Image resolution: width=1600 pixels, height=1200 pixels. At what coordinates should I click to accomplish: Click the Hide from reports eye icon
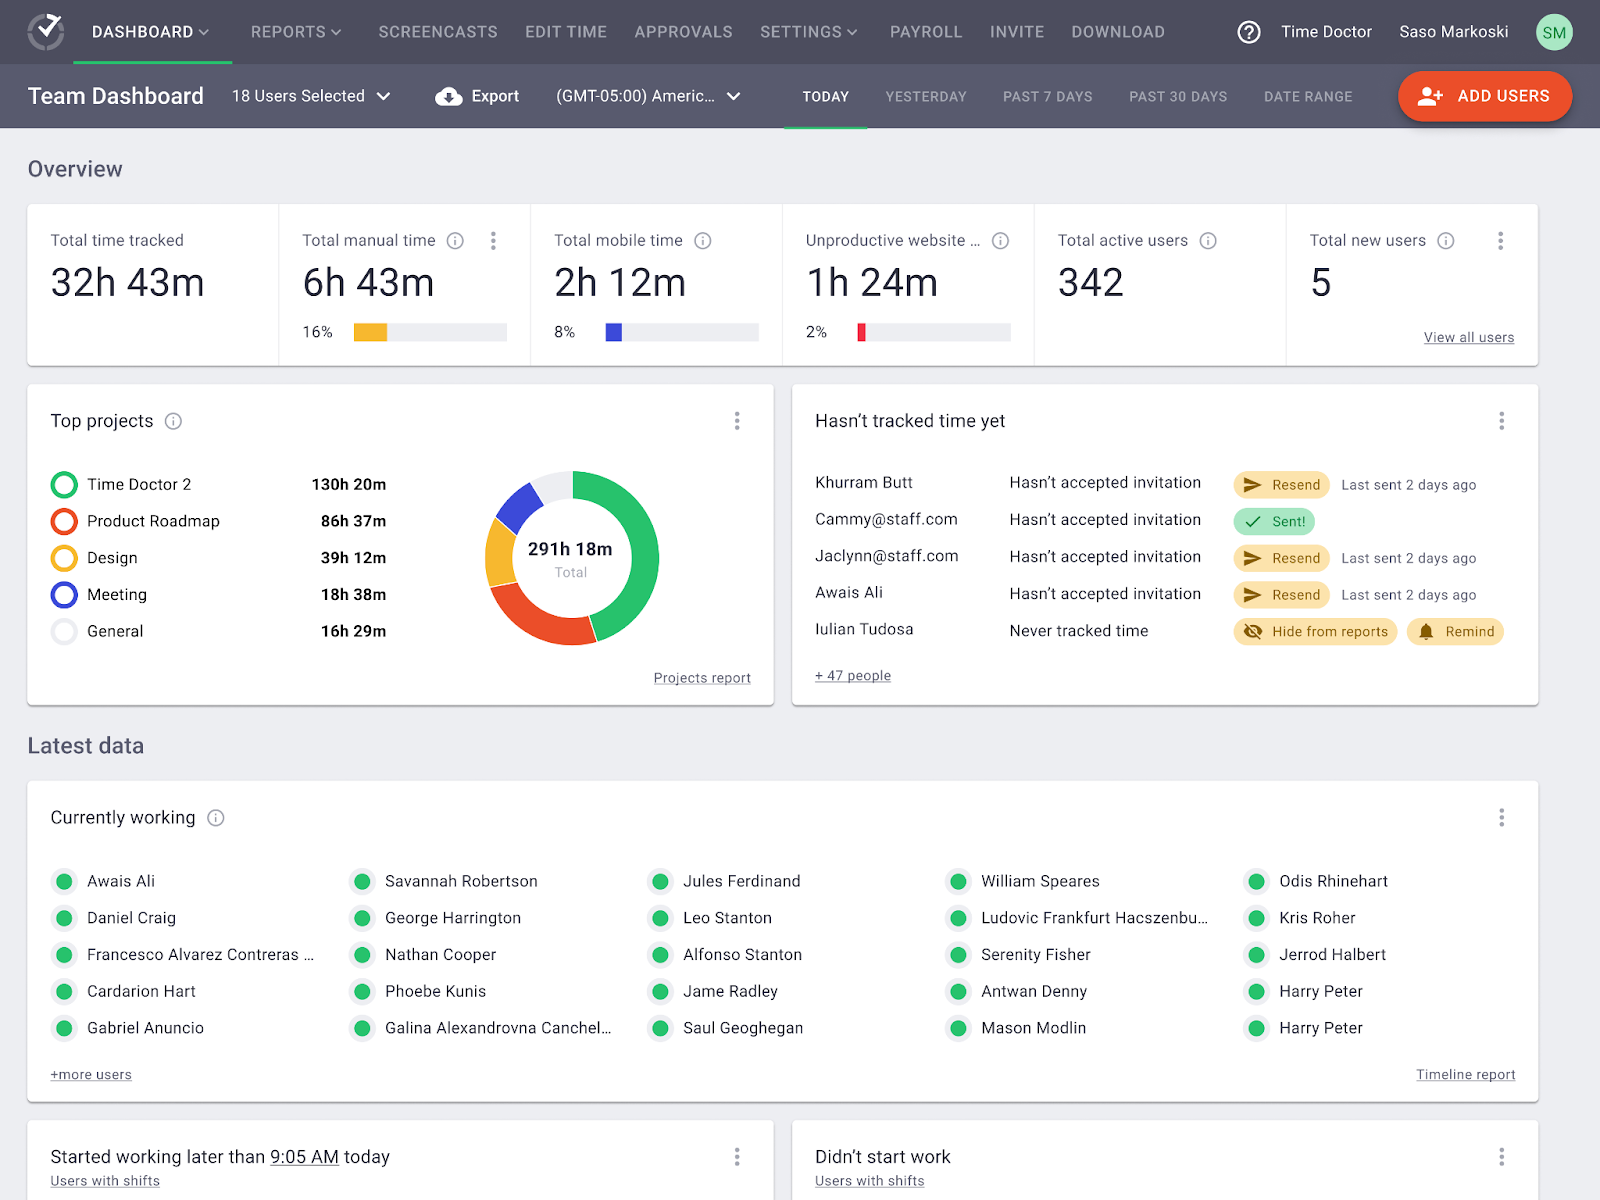click(1253, 631)
